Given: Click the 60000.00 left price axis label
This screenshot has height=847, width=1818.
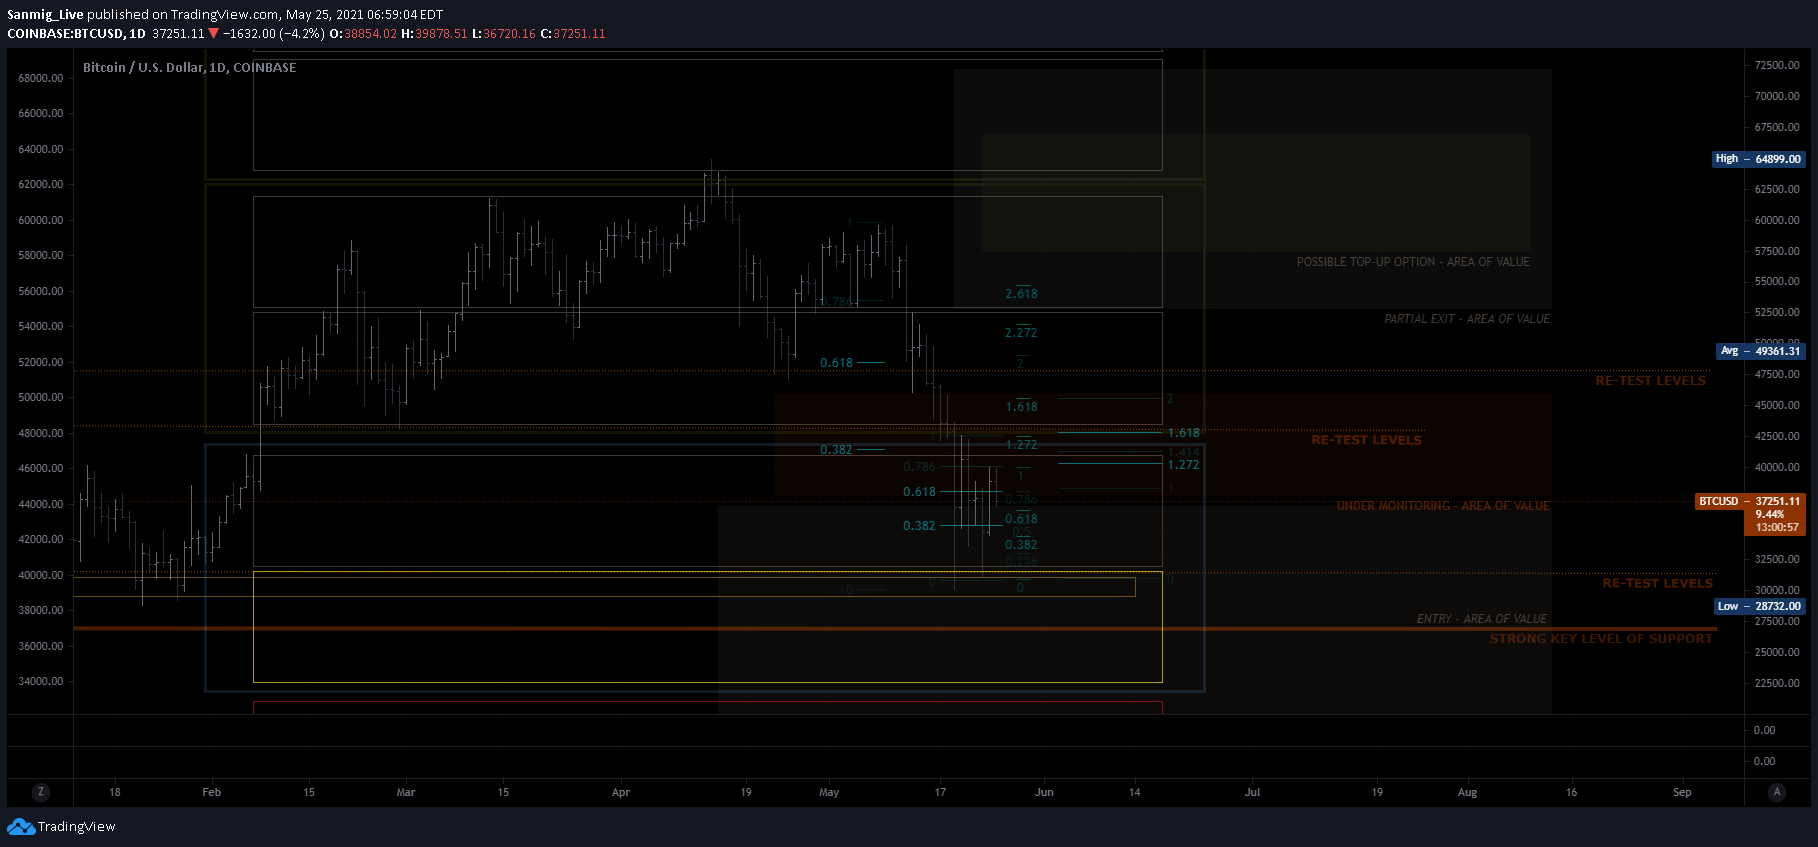Looking at the screenshot, I should click(41, 220).
